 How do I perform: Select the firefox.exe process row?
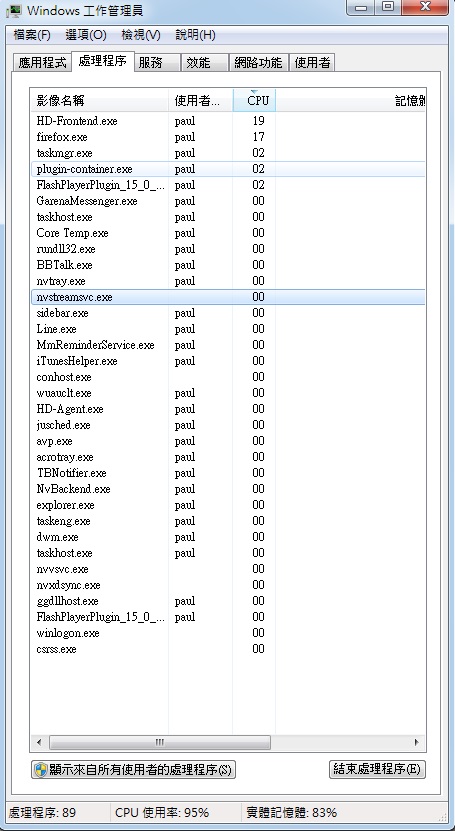click(228, 137)
